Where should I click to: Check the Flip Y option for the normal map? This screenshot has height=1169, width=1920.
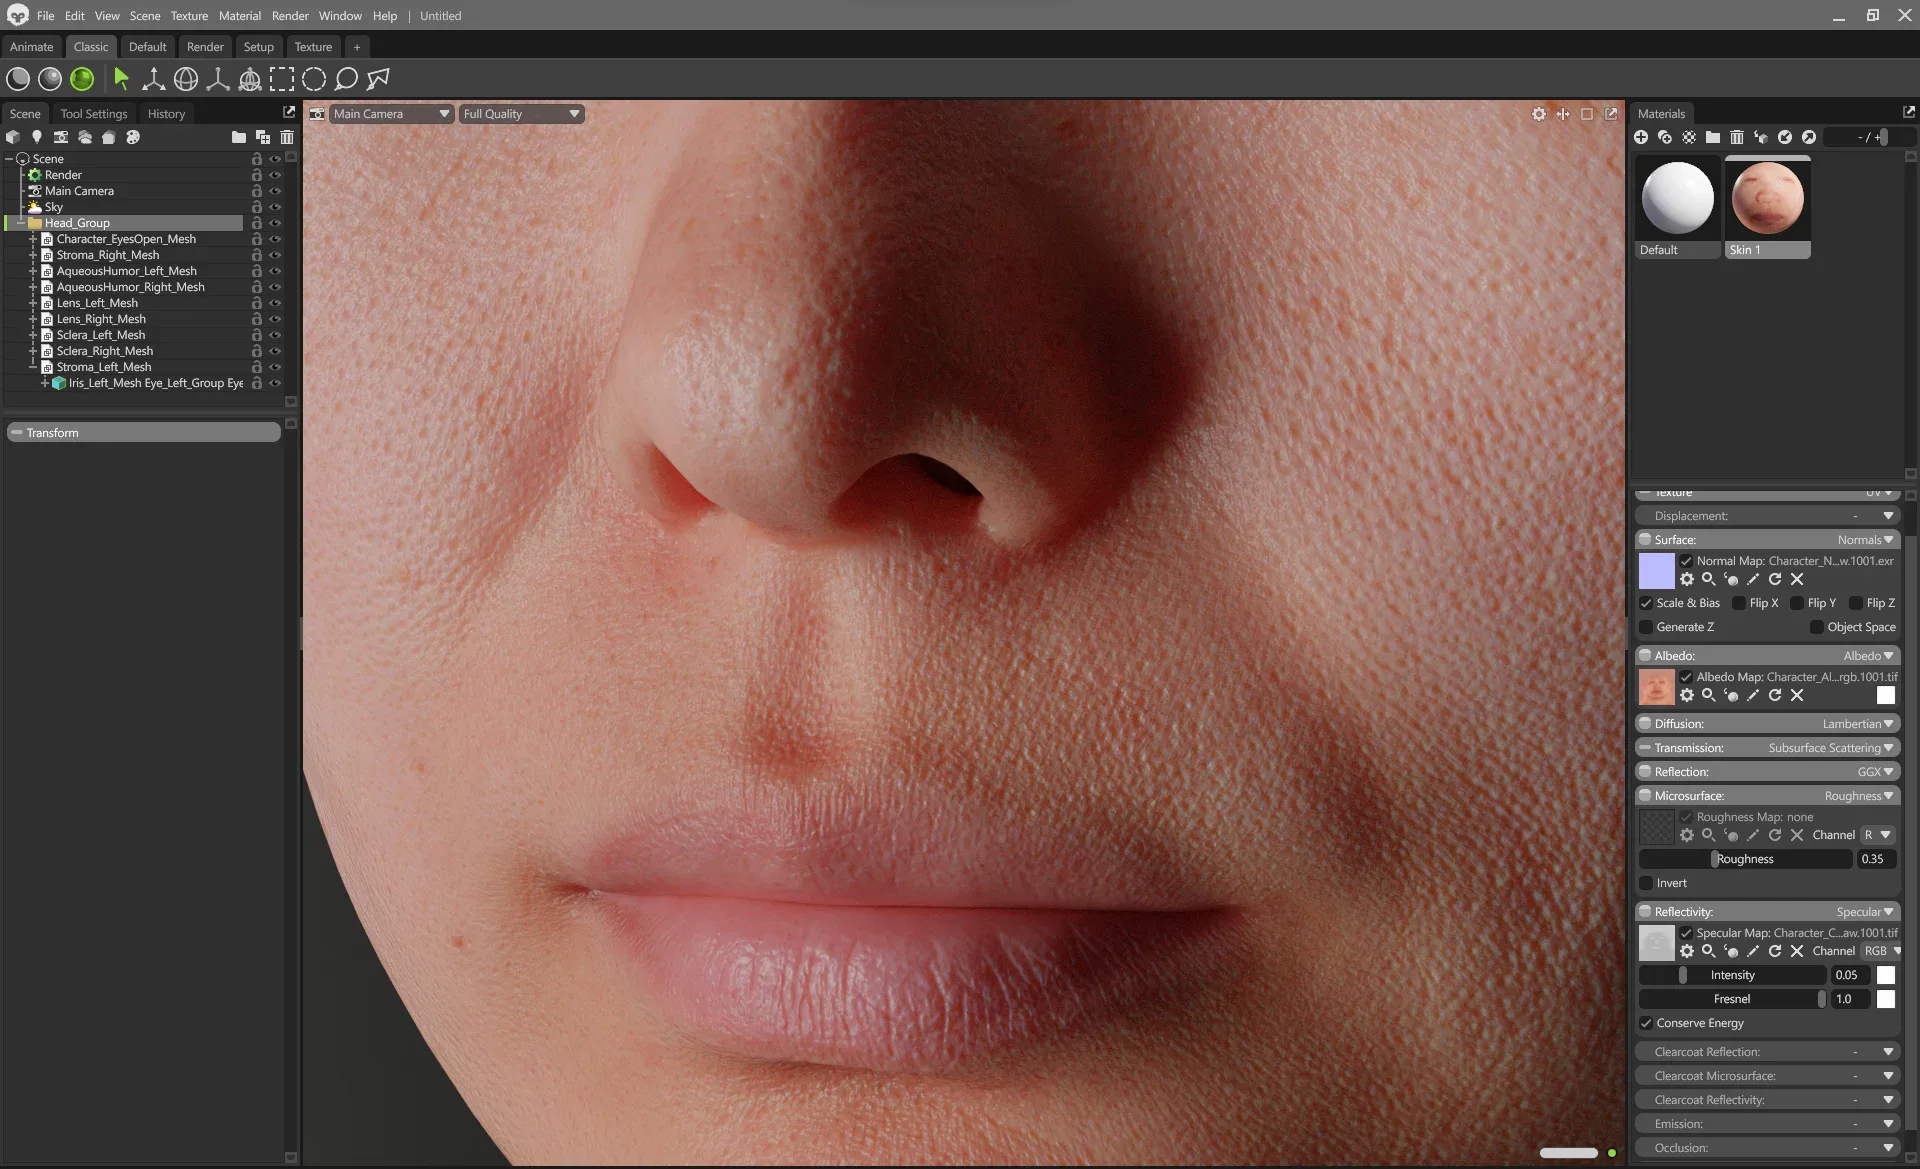click(x=1799, y=603)
